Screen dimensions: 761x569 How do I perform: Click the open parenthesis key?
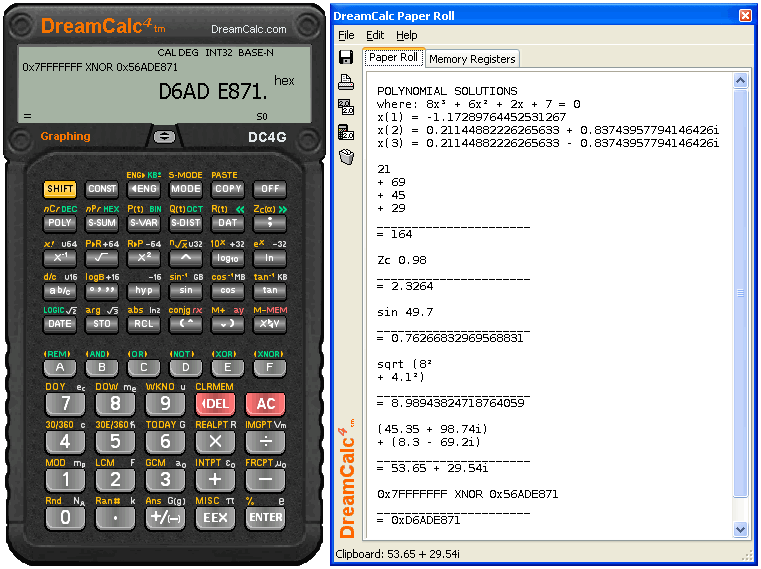click(186, 324)
